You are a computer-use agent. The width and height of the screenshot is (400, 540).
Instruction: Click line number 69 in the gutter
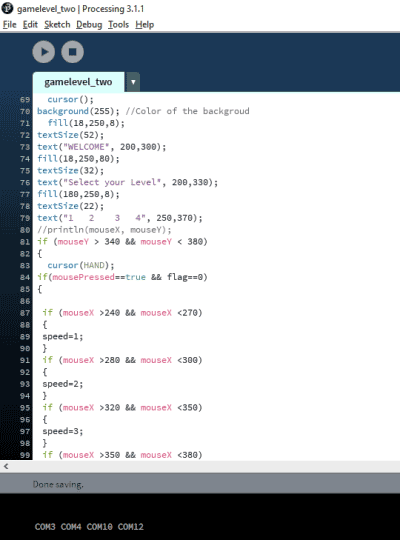pos(25,100)
